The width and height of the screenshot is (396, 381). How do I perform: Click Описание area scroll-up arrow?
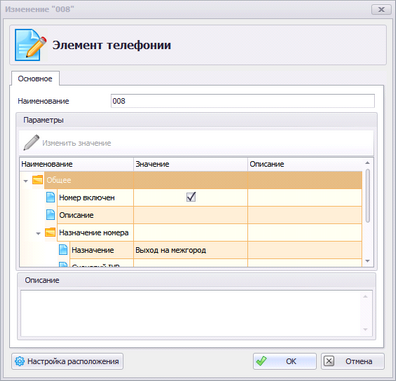(366, 296)
